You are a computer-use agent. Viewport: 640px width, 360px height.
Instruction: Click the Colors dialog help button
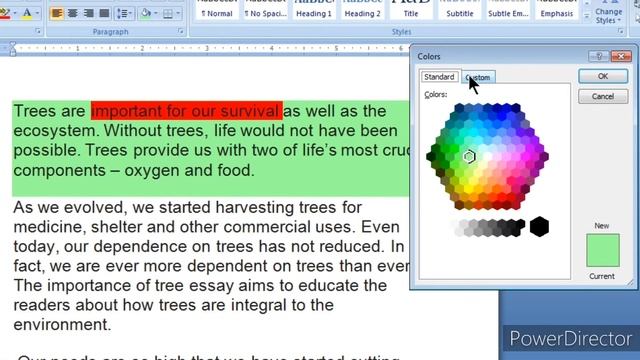[599, 56]
